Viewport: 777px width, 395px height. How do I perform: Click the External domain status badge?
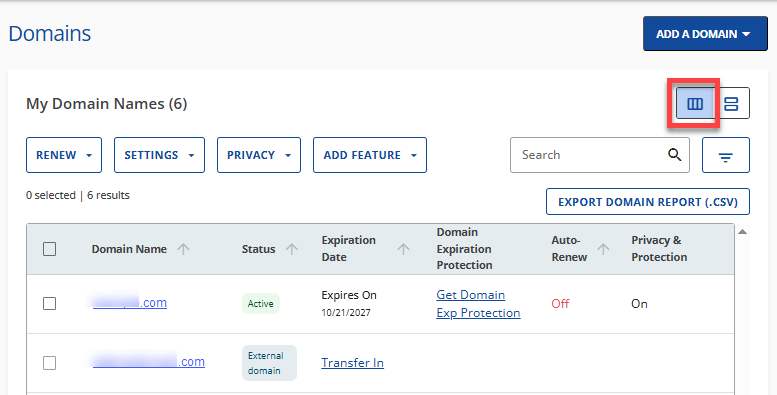(269, 363)
